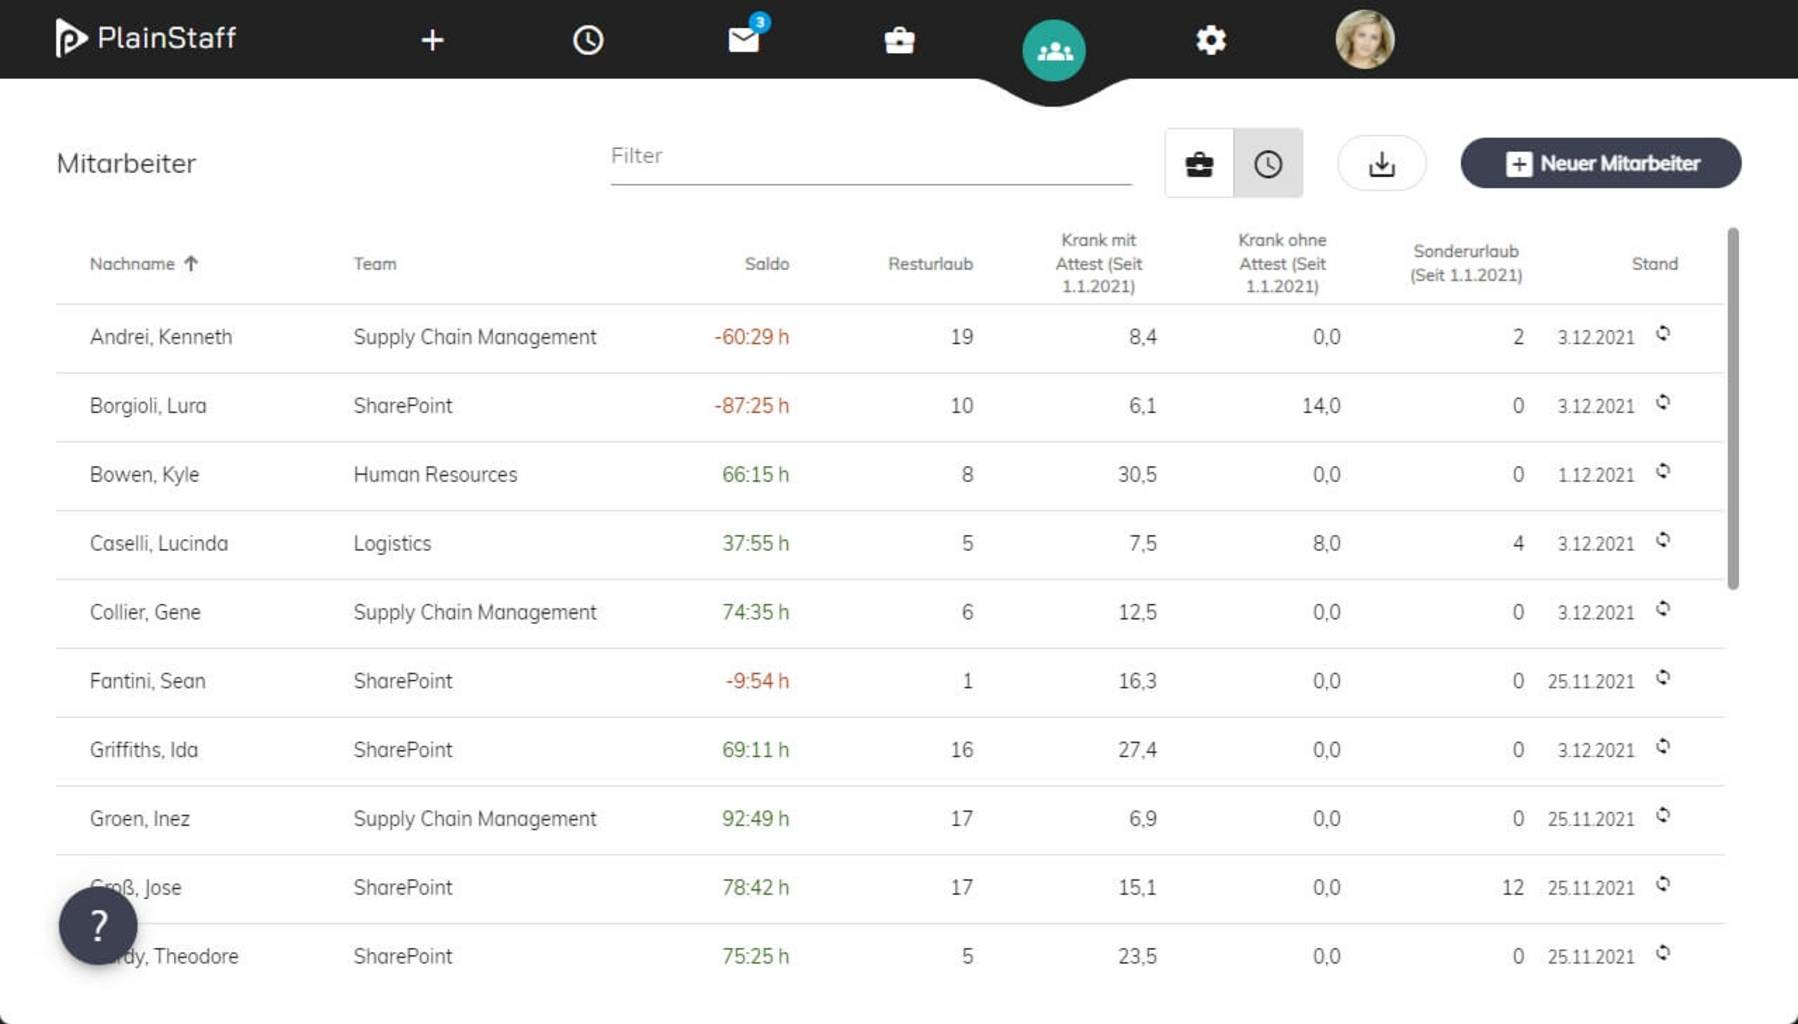
Task: Open settings via the gear icon
Action: click(1210, 40)
